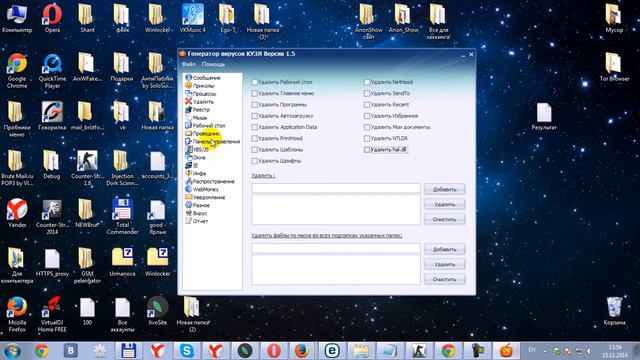Click Удалить button for the delete-by-mask list
The height and width of the screenshot is (360, 640).
tap(444, 264)
